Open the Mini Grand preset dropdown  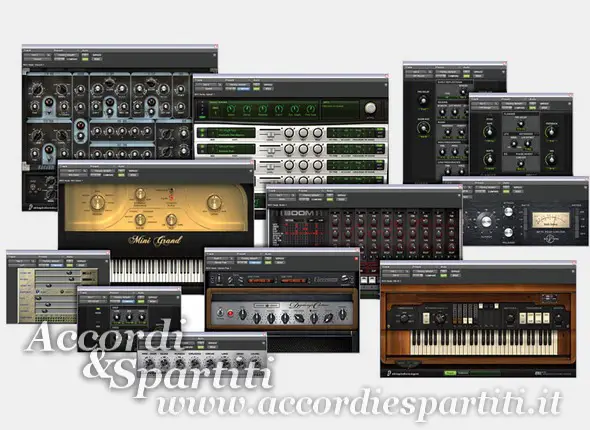click(x=103, y=170)
